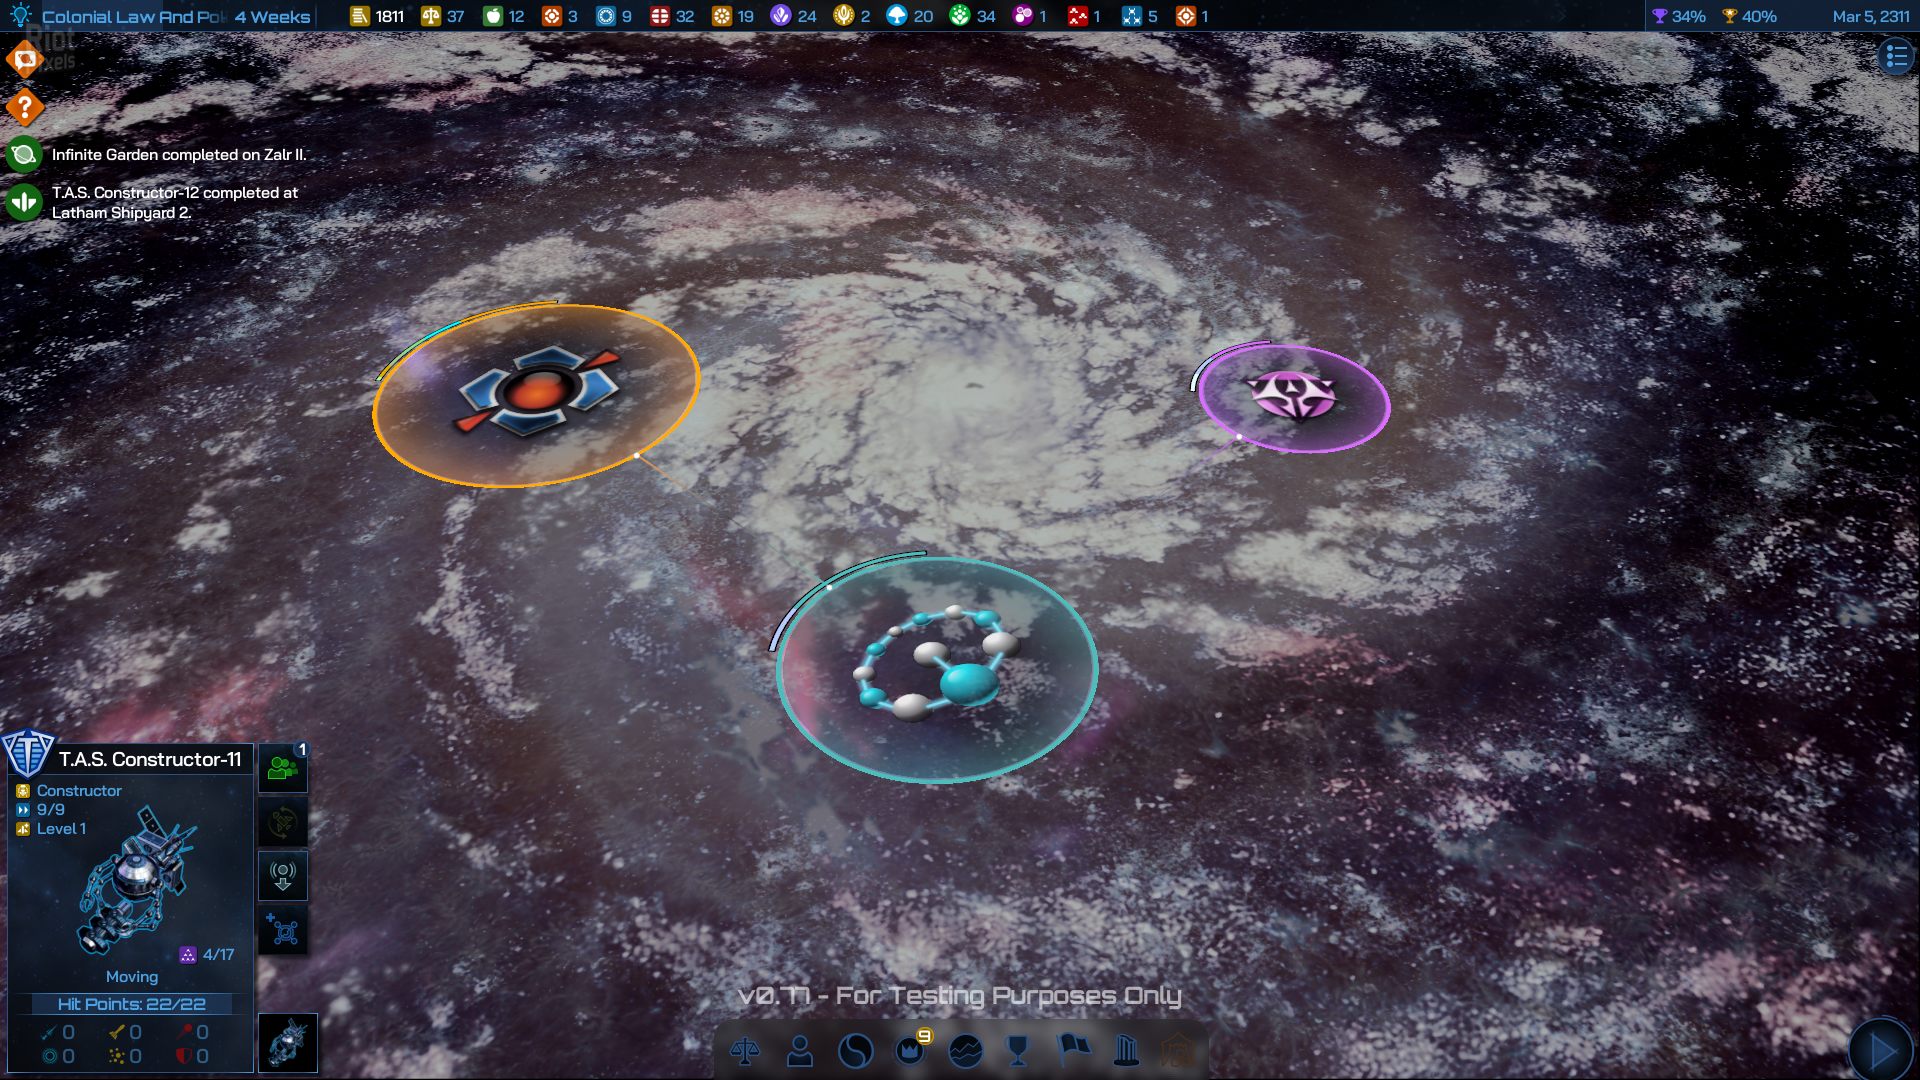Open the citizens person icon
The width and height of the screenshot is (1920, 1080).
[800, 1050]
